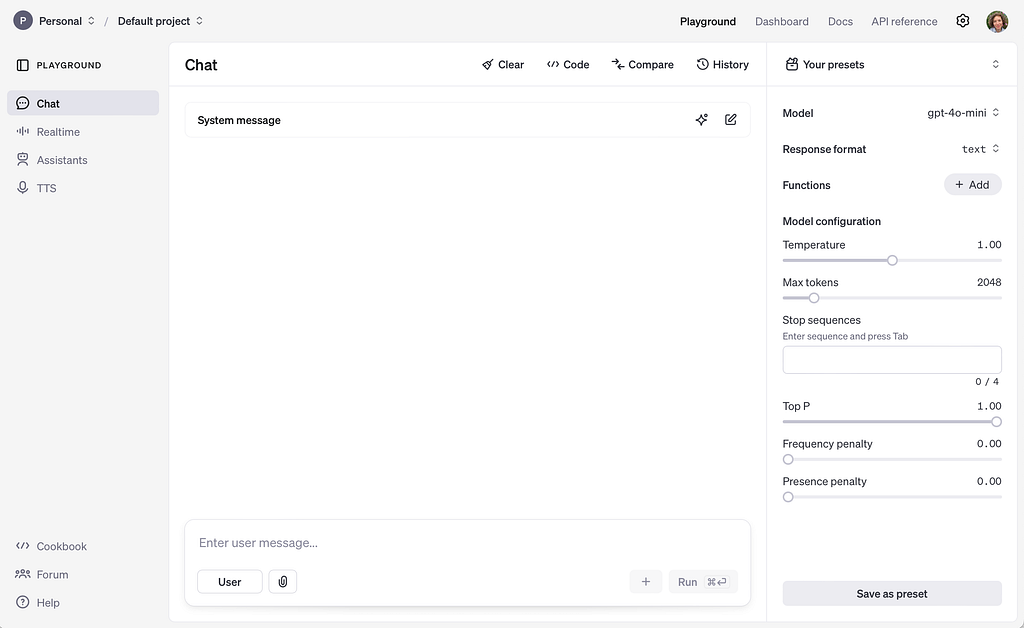
Task: Click the Personal organization P badge
Action: pyautogui.click(x=23, y=21)
